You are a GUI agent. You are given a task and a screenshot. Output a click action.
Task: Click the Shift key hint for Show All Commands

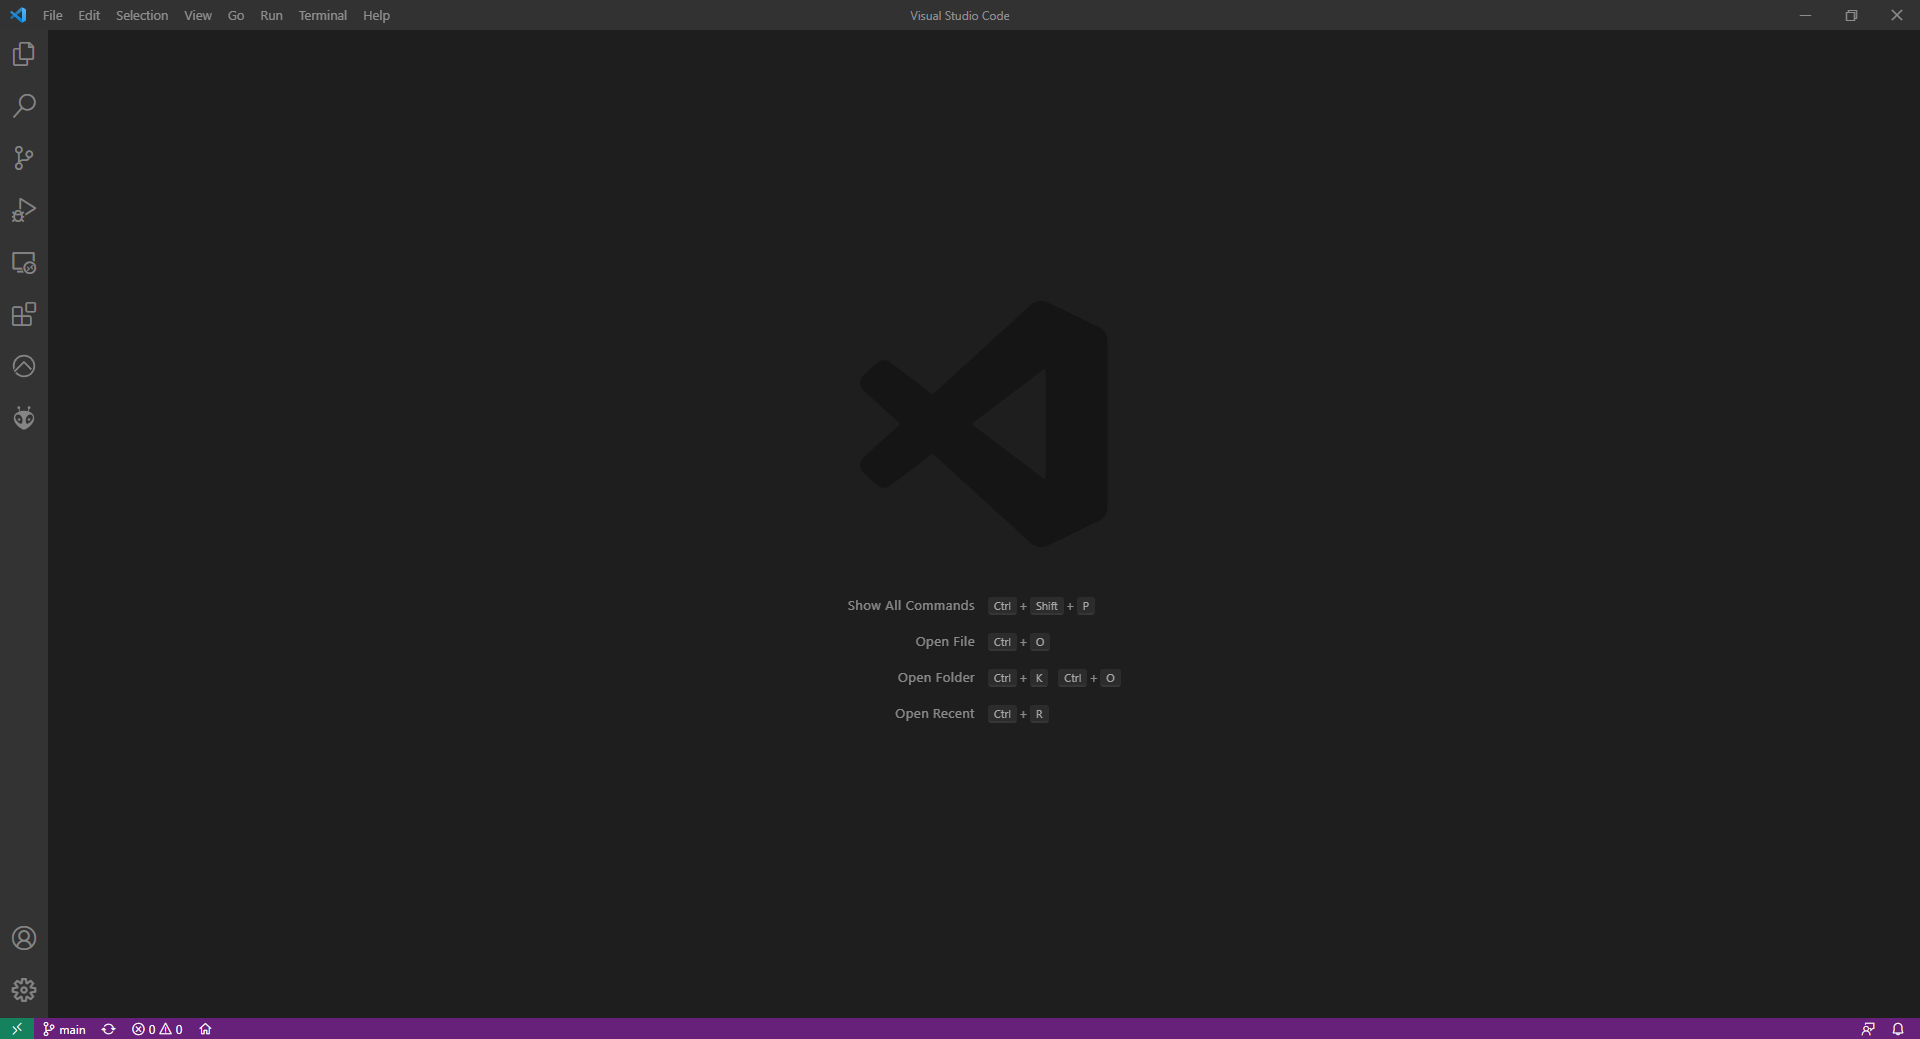pyautogui.click(x=1047, y=606)
